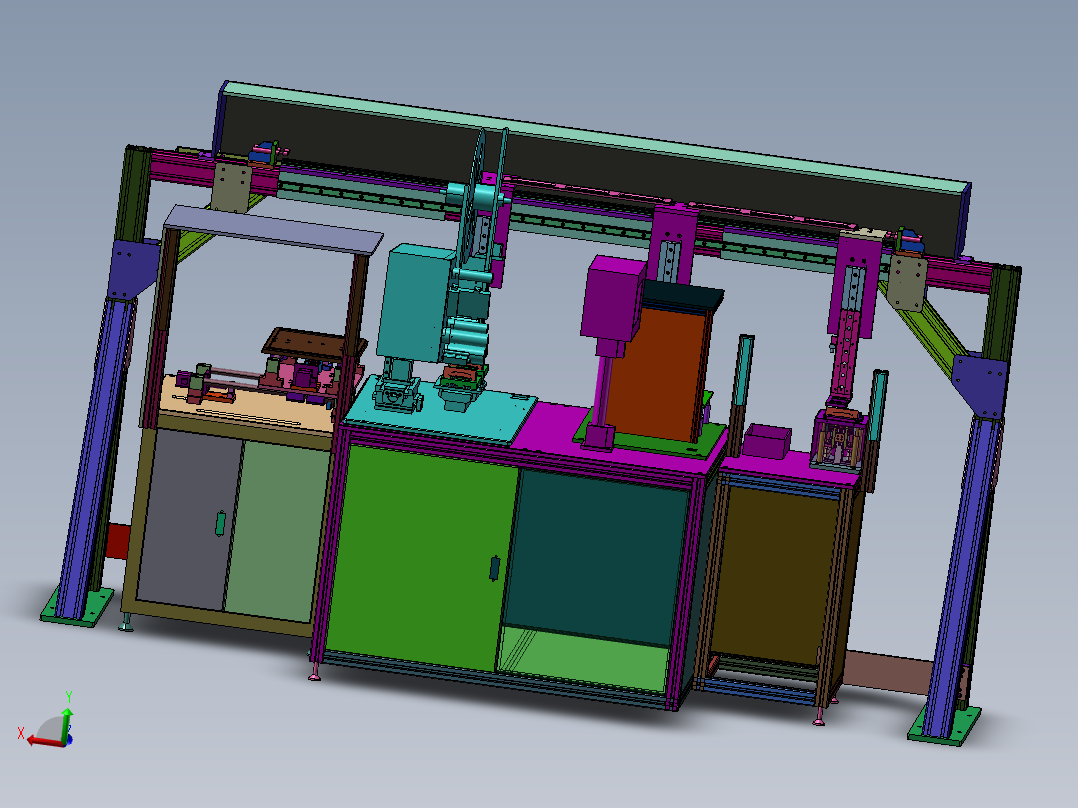Select the gray left door of the left cabinet

[190, 520]
